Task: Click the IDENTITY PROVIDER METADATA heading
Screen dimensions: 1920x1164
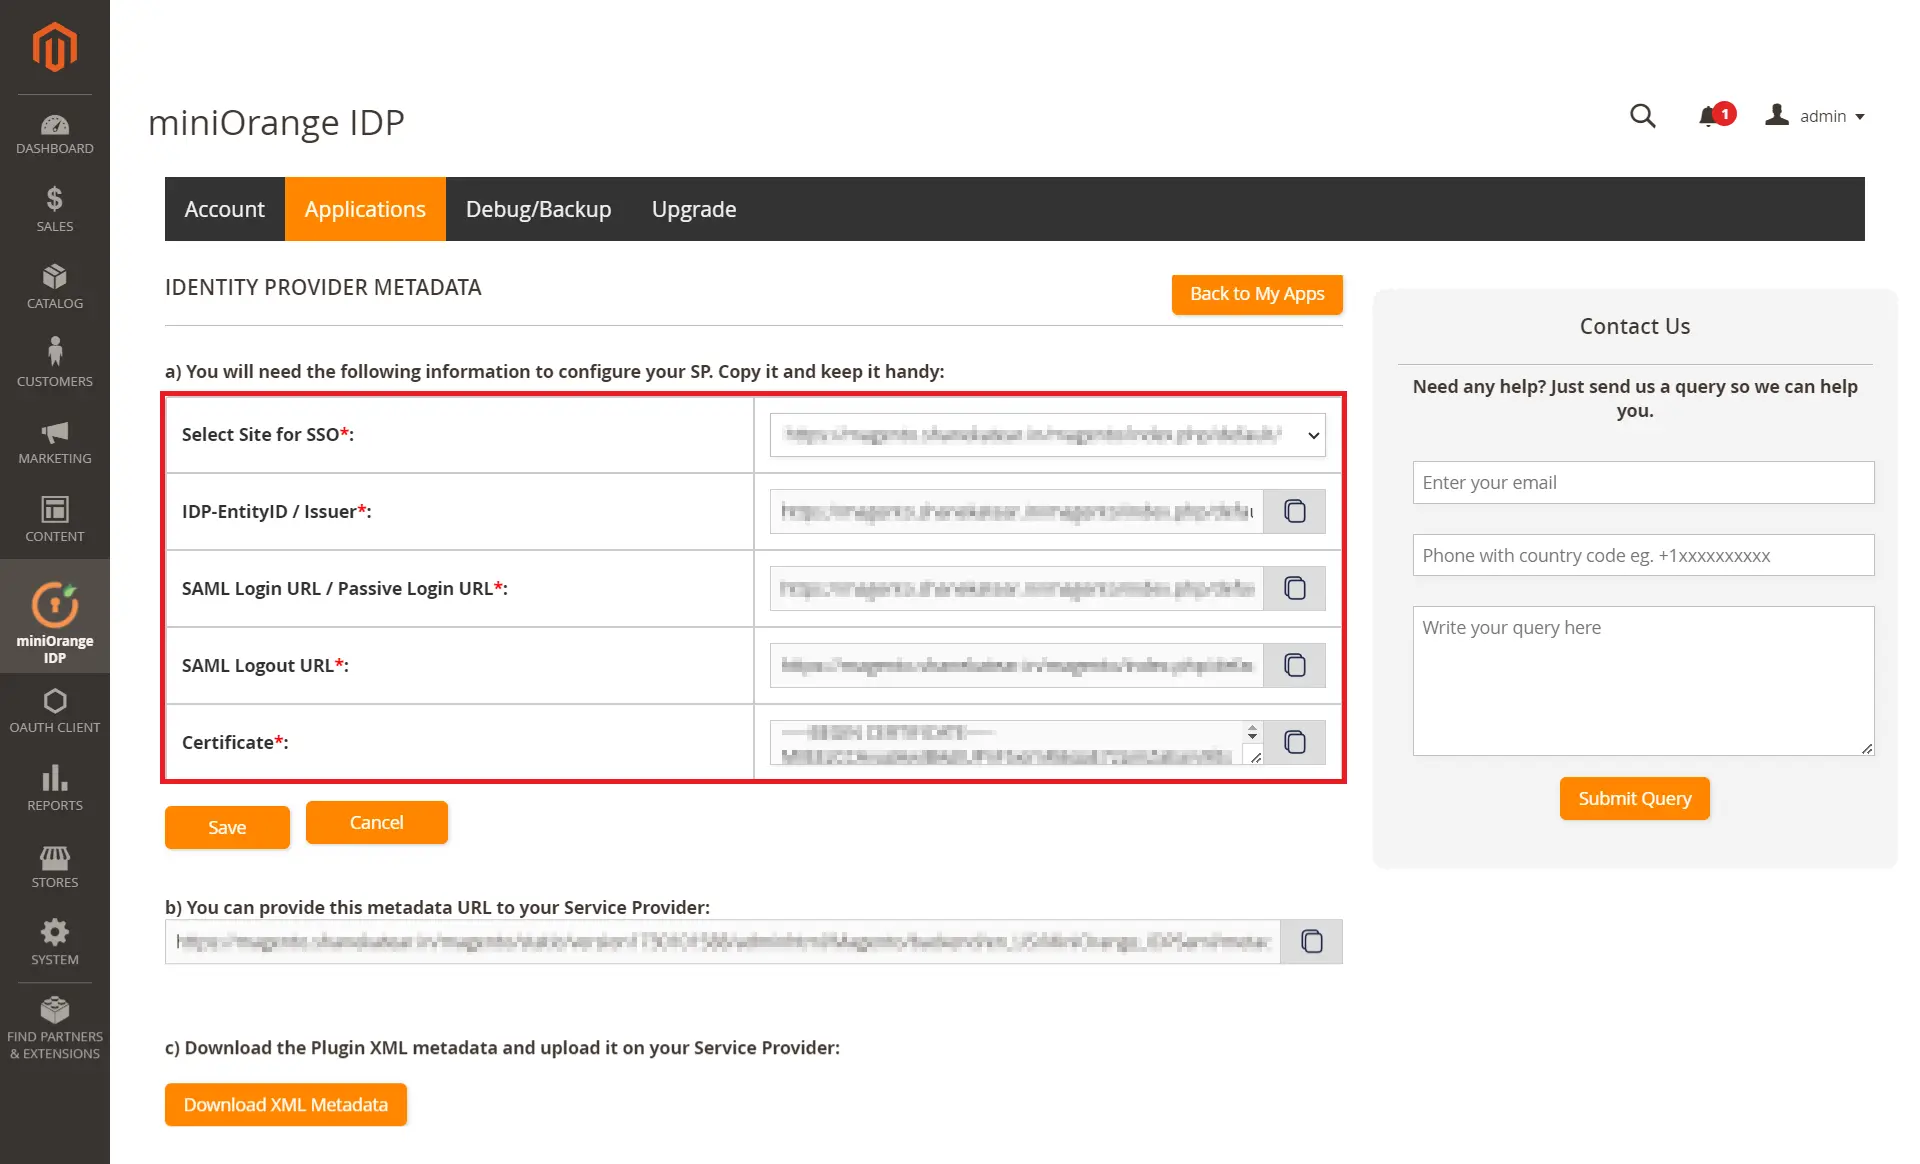Action: point(323,288)
